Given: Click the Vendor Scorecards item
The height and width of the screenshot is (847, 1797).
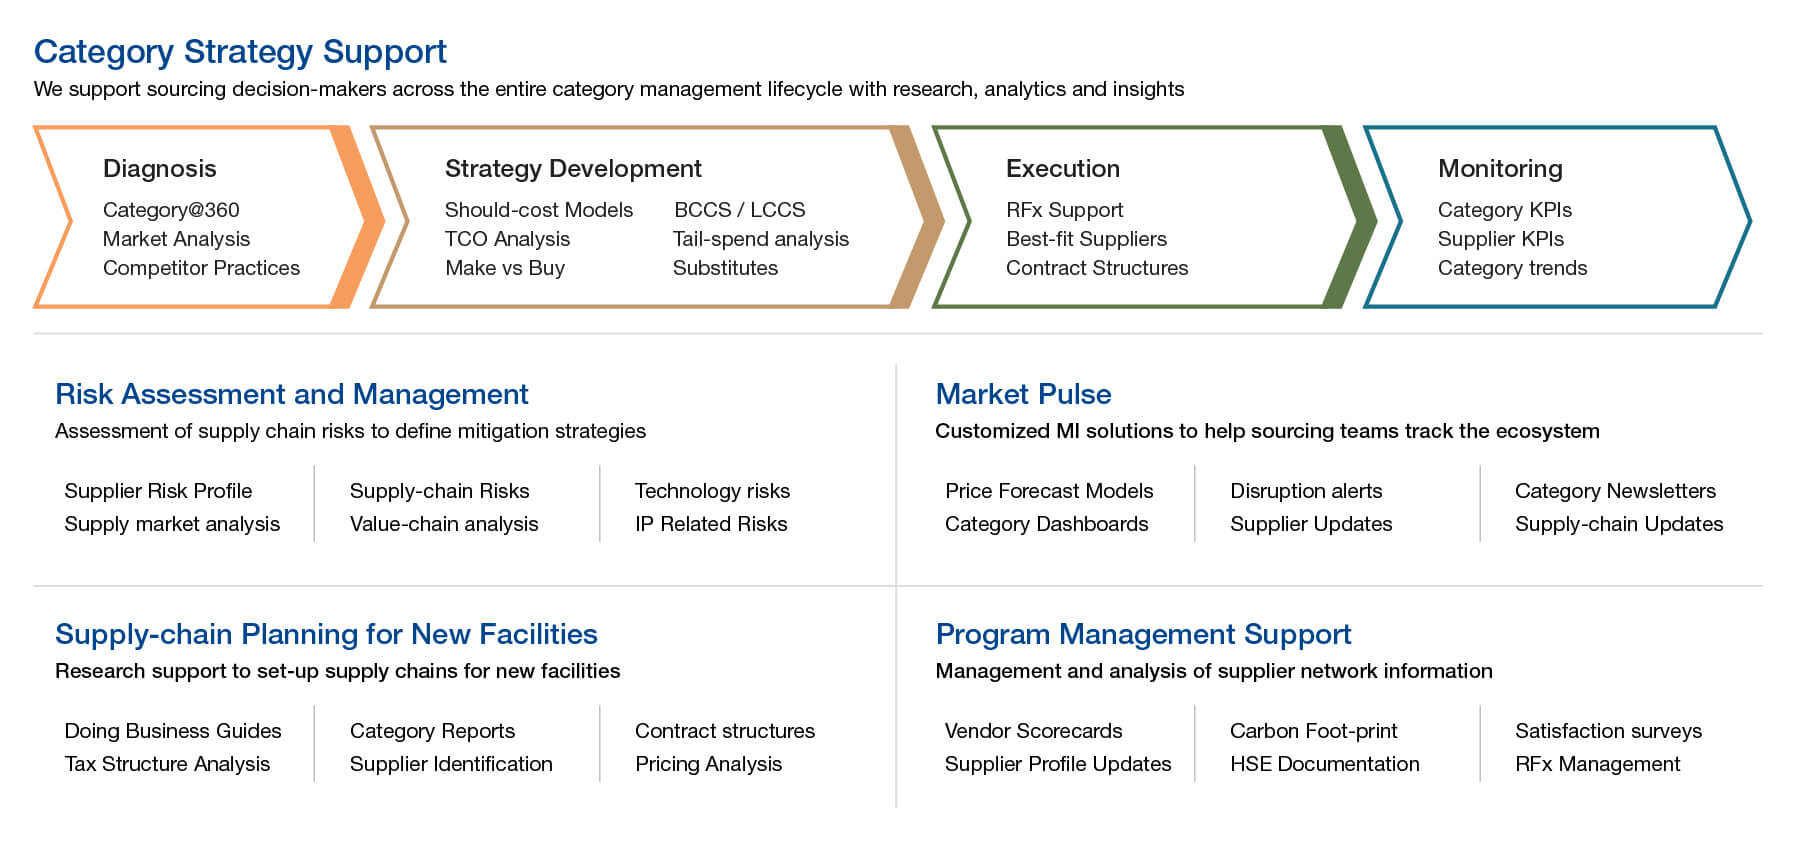Looking at the screenshot, I should [x=1033, y=731].
